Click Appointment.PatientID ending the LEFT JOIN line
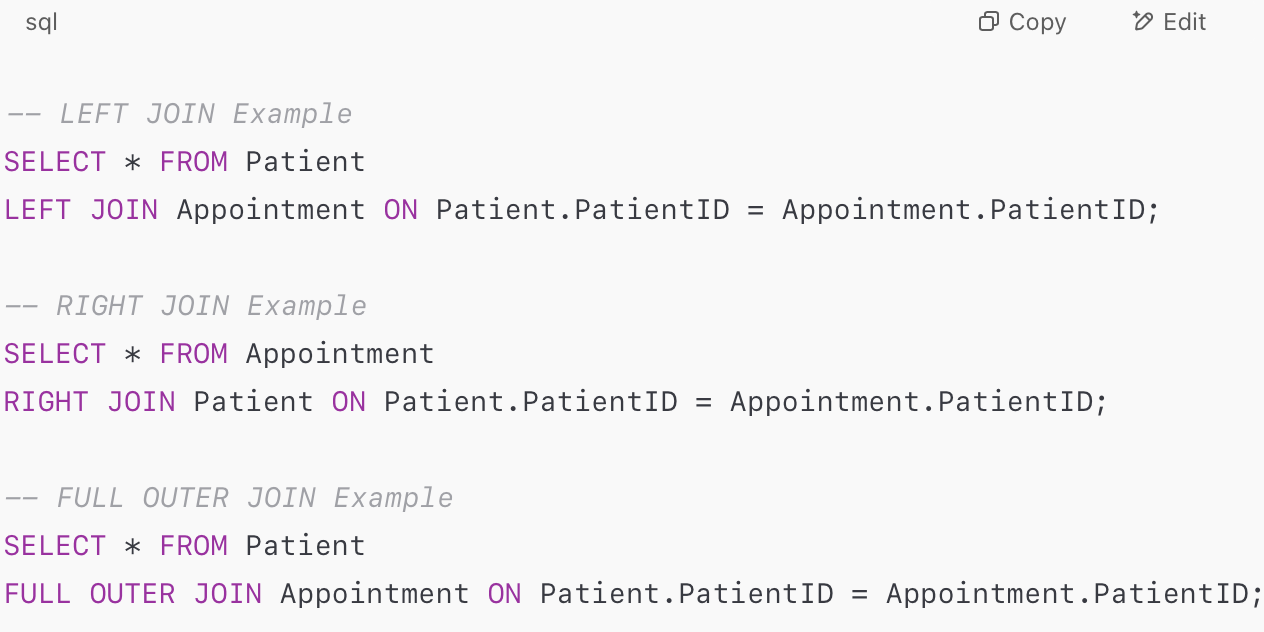Viewport: 1264px width, 632px height. 964,210
